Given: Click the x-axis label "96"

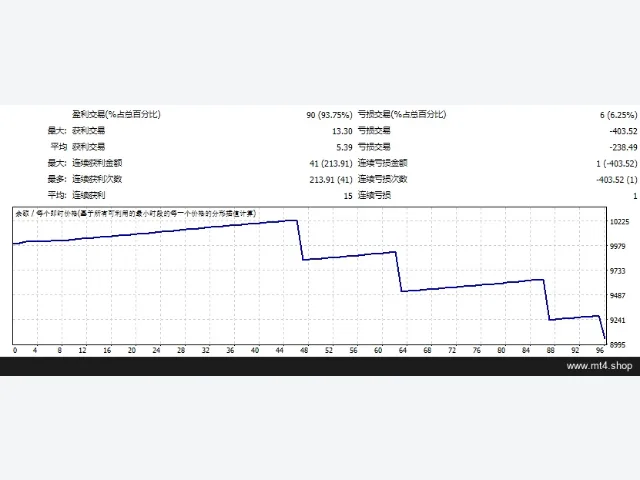Looking at the screenshot, I should [x=600, y=350].
